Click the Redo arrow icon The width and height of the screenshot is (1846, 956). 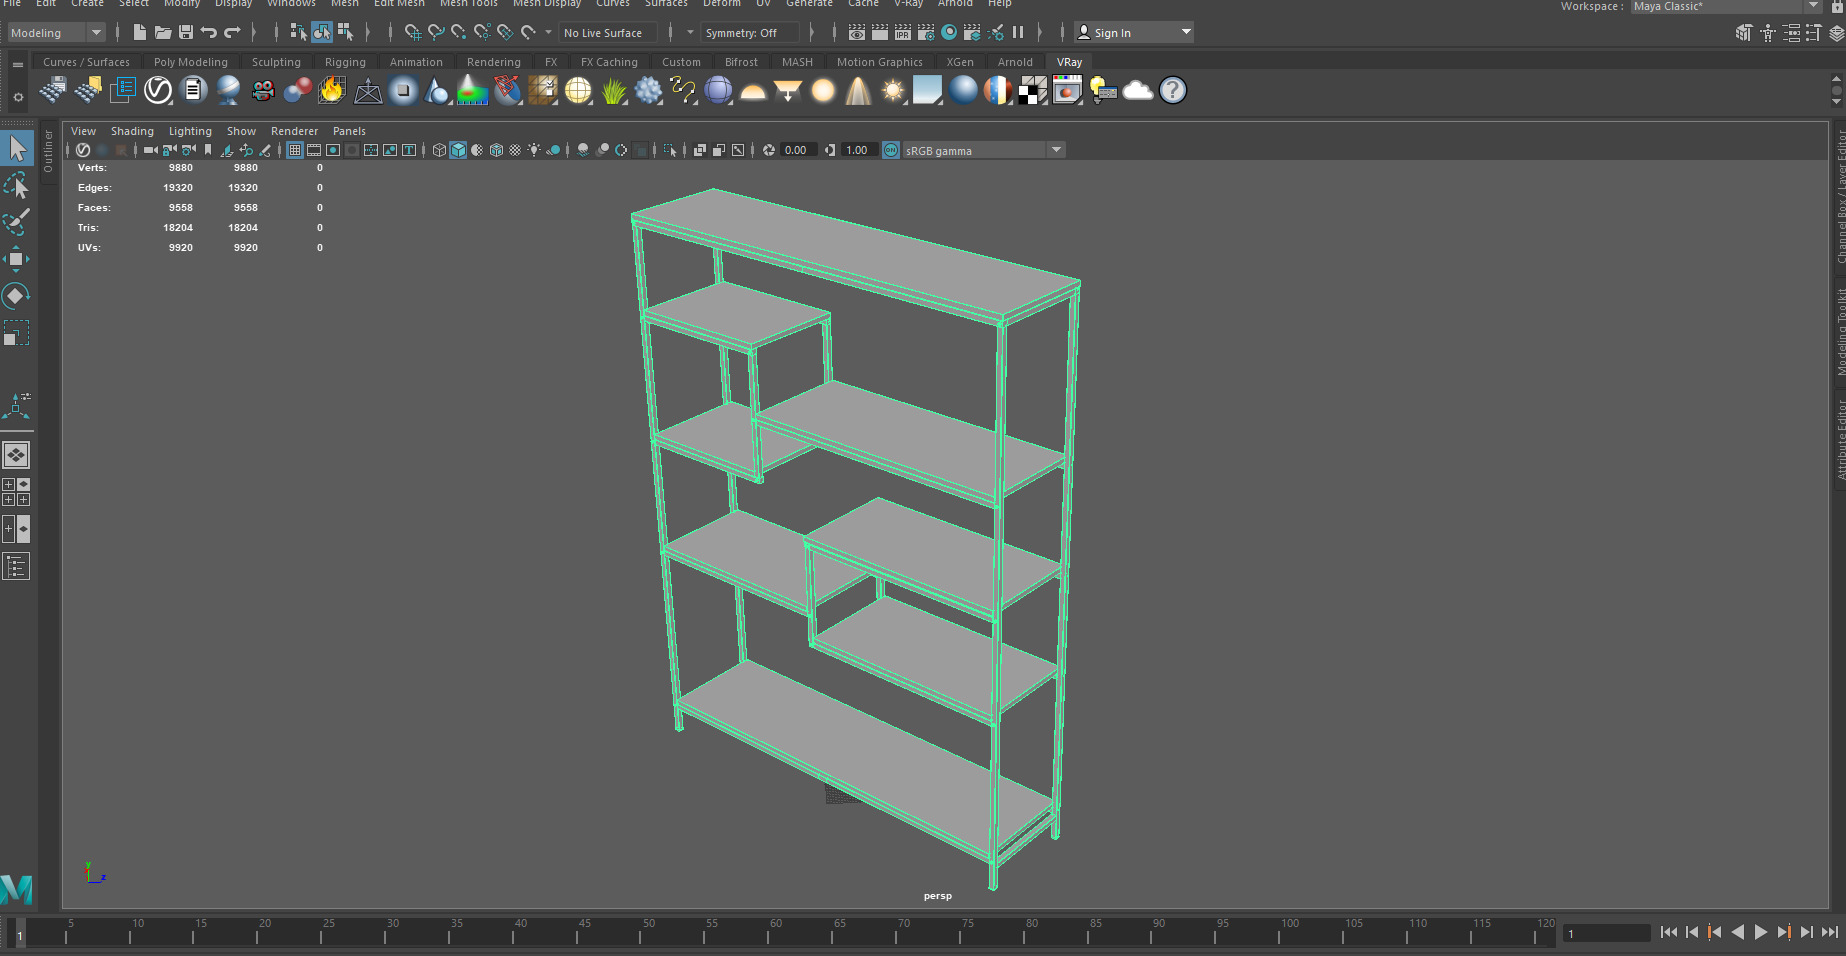click(x=232, y=32)
